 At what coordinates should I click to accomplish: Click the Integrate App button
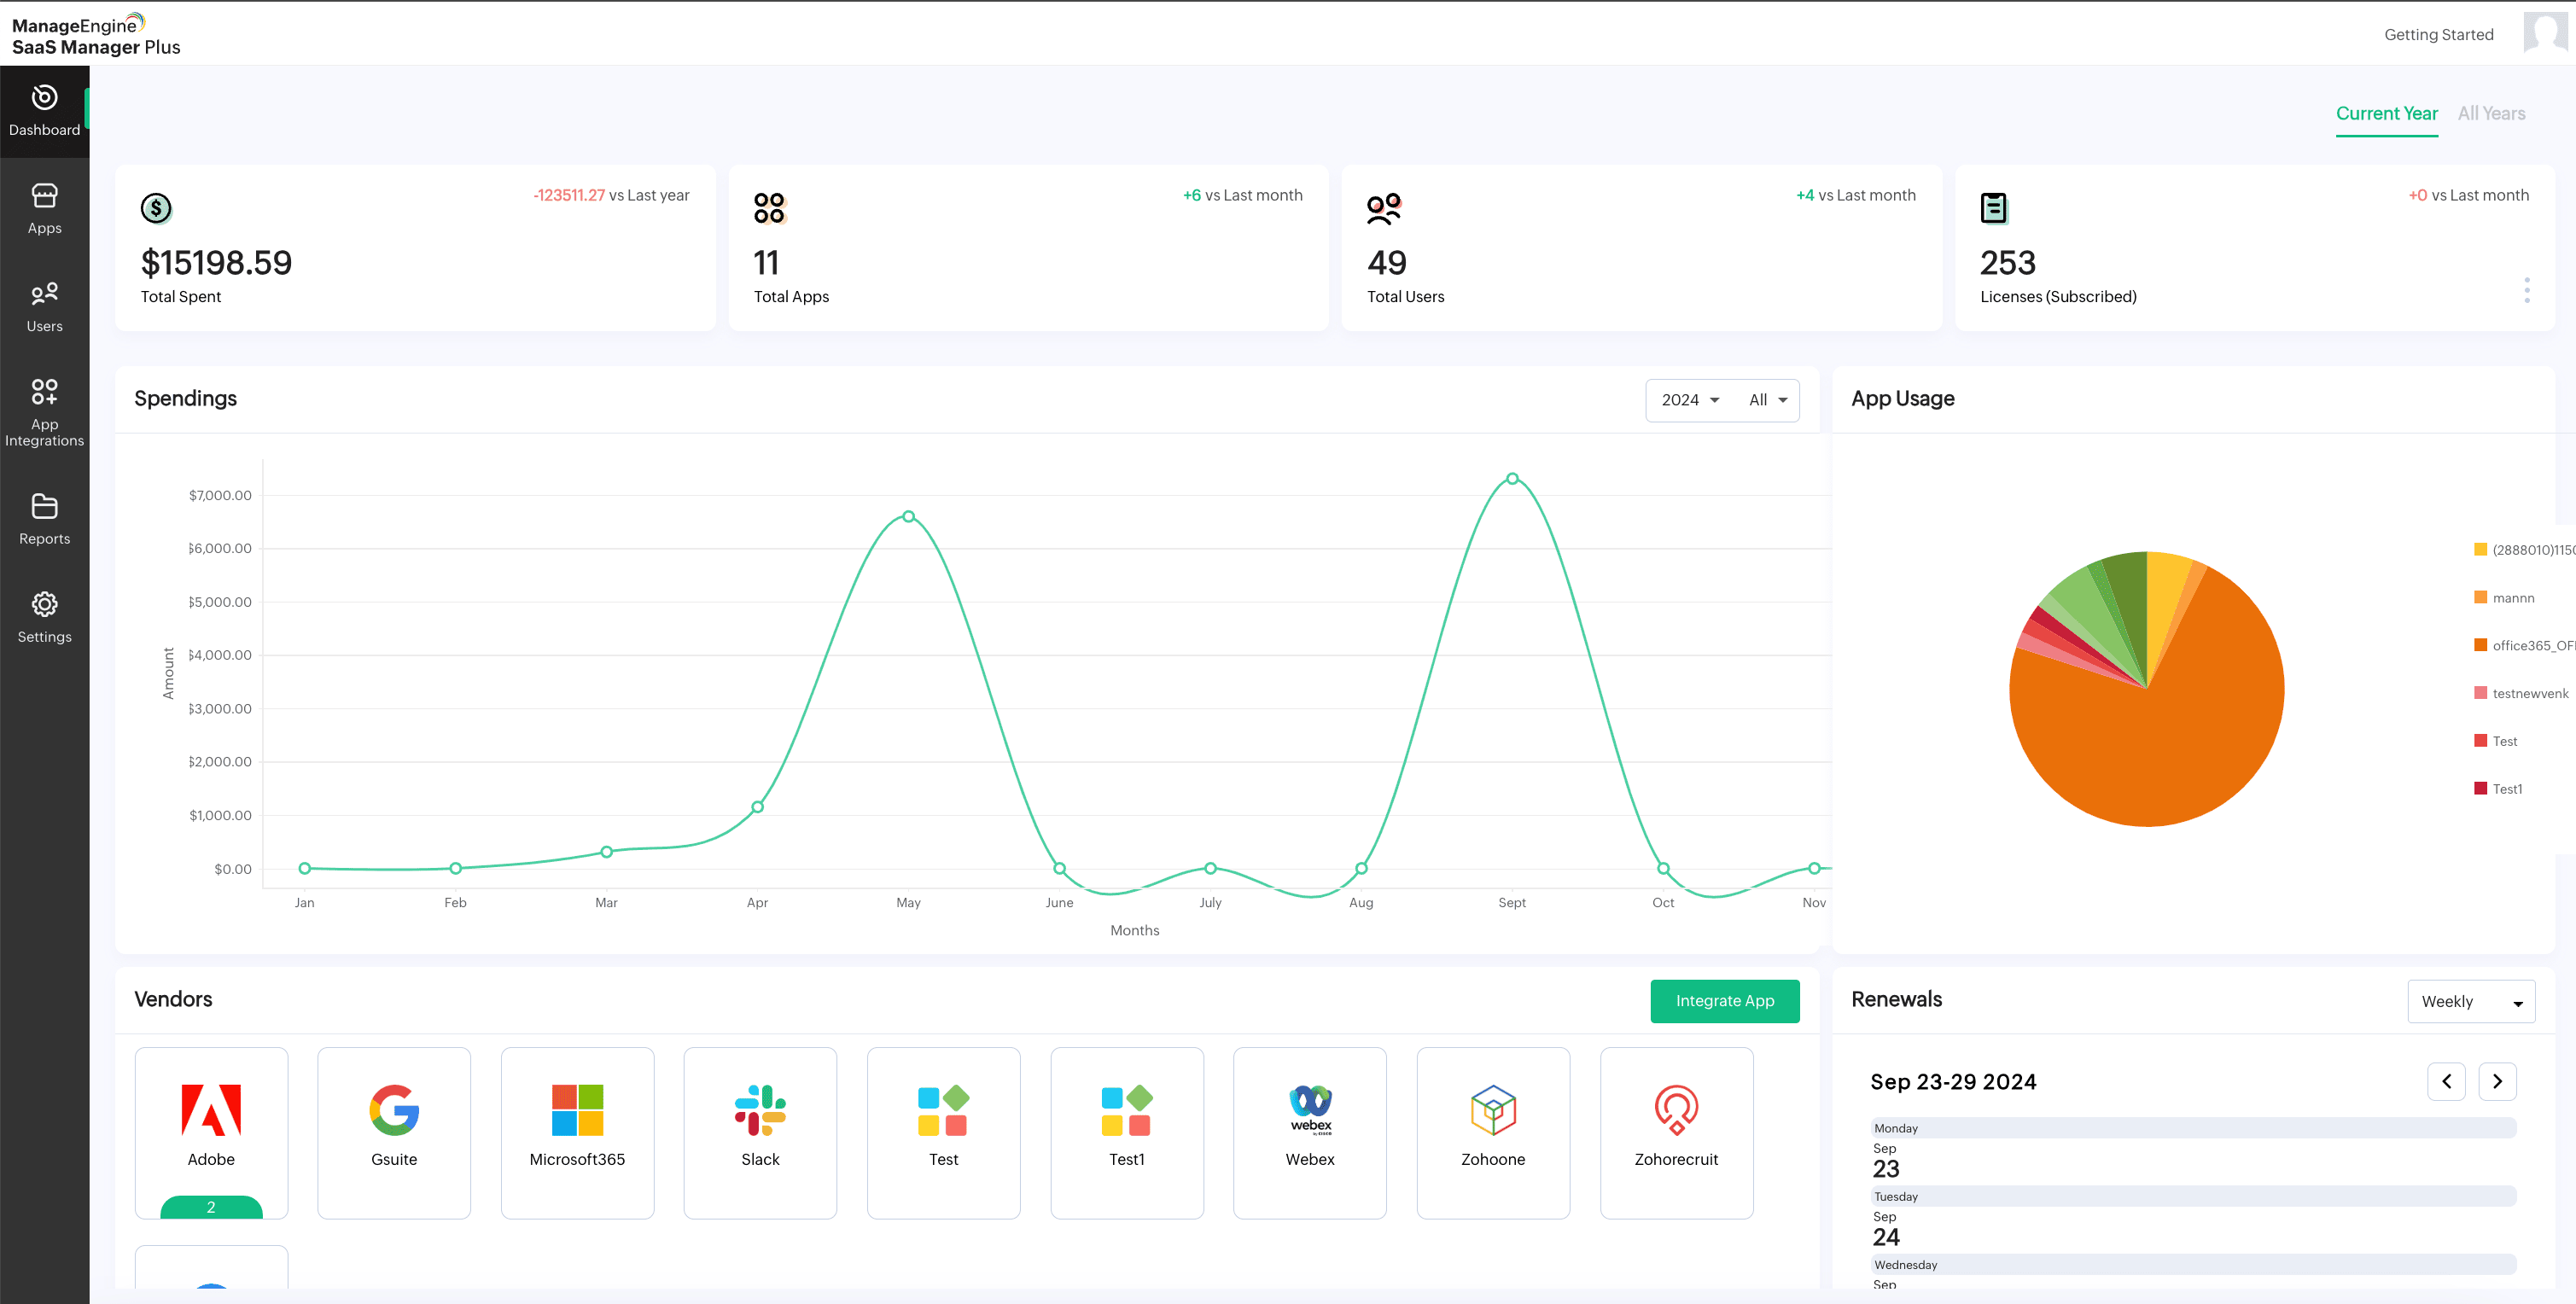pyautogui.click(x=1724, y=1001)
